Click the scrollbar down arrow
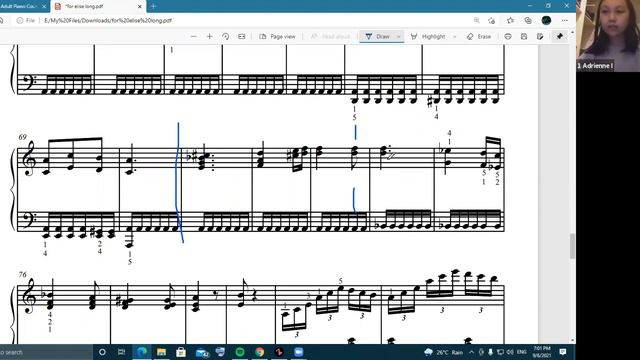Screen dimensions: 640x360 pyautogui.click(x=573, y=340)
